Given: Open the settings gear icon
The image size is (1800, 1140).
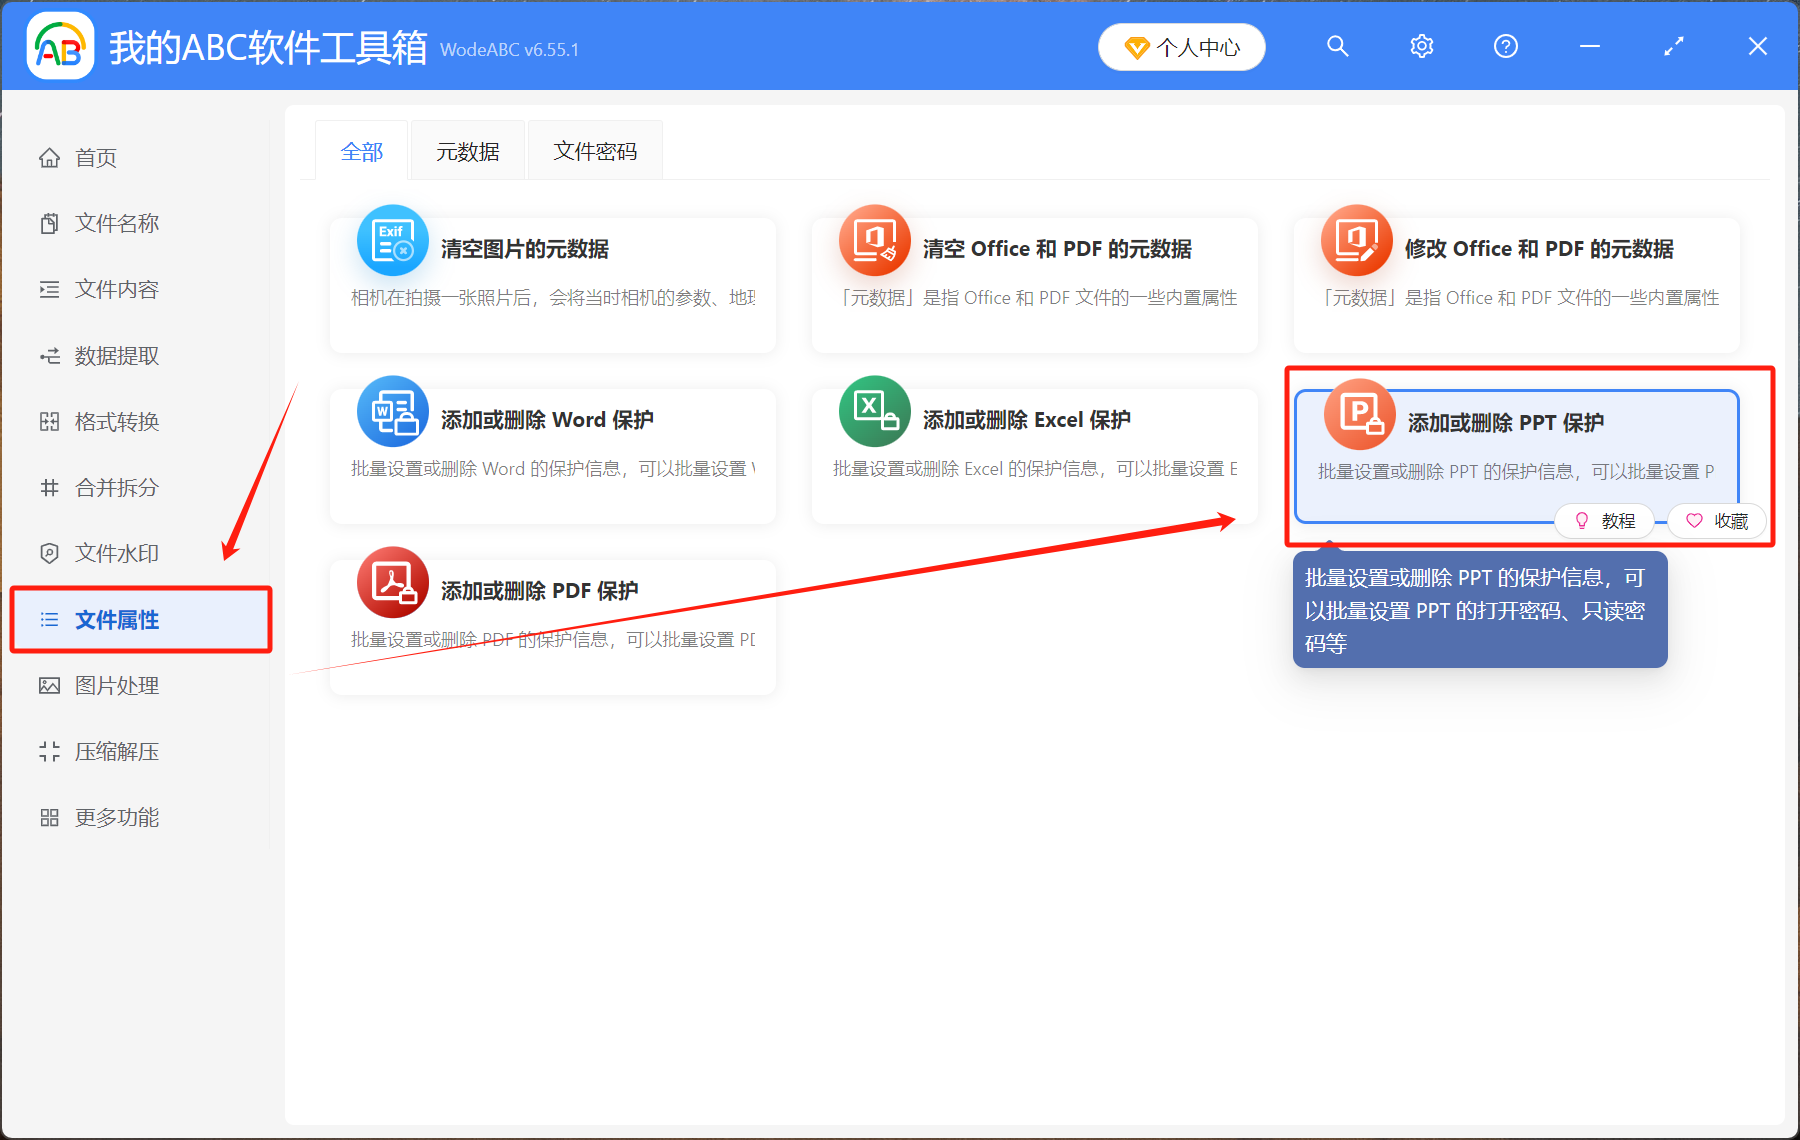Looking at the screenshot, I should pyautogui.click(x=1421, y=46).
